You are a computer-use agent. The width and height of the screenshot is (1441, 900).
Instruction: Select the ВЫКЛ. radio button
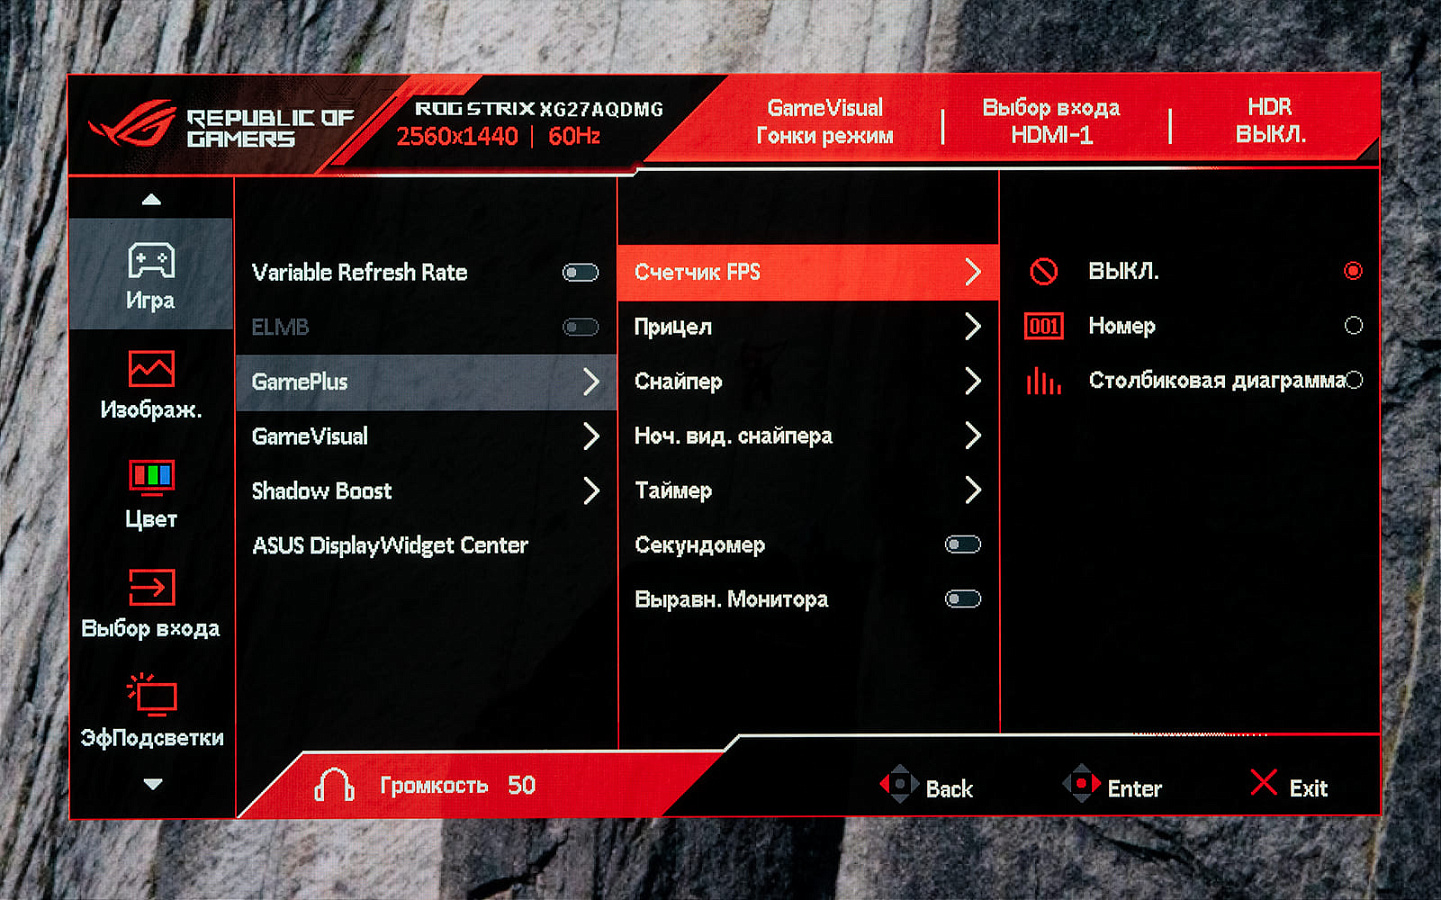[x=1353, y=271]
